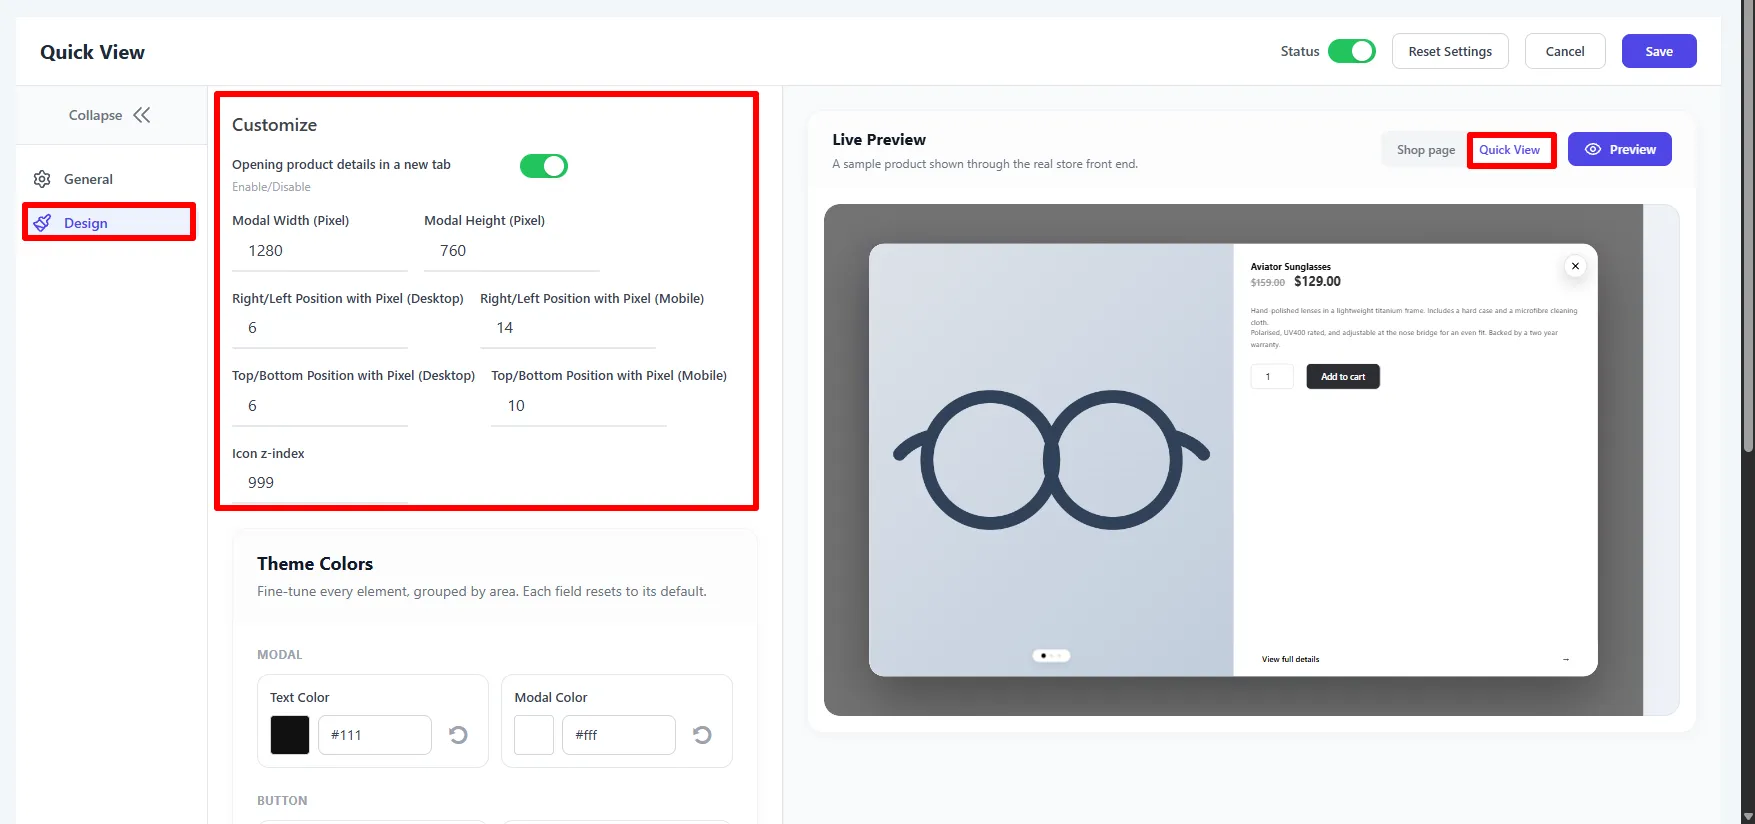This screenshot has height=824, width=1755.
Task: Click the sunglasses product image in preview
Action: tap(1051, 460)
